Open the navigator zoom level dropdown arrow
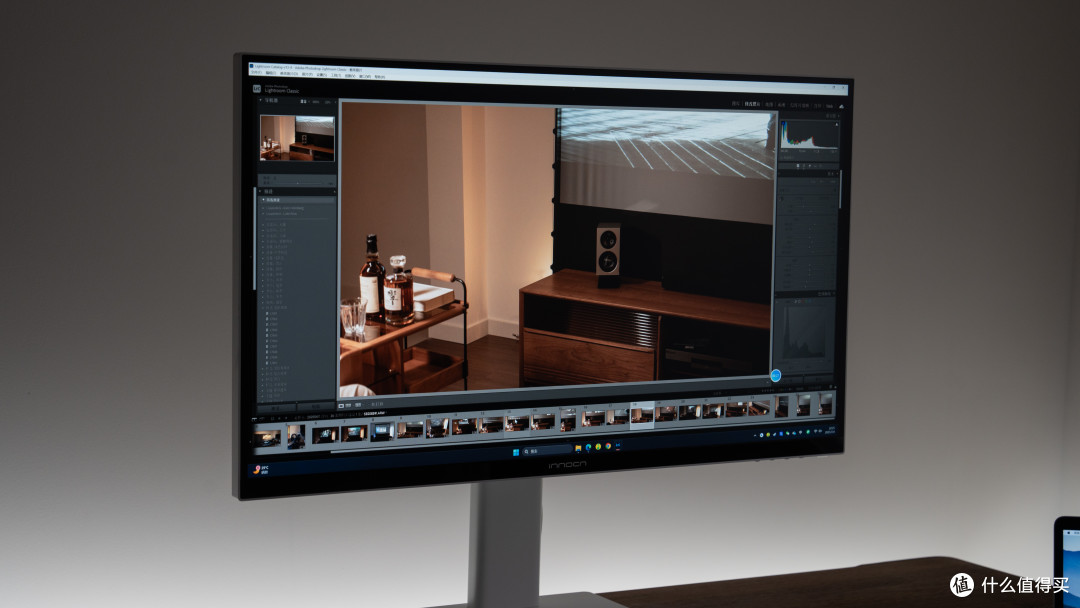The height and width of the screenshot is (608, 1080). click(x=334, y=102)
